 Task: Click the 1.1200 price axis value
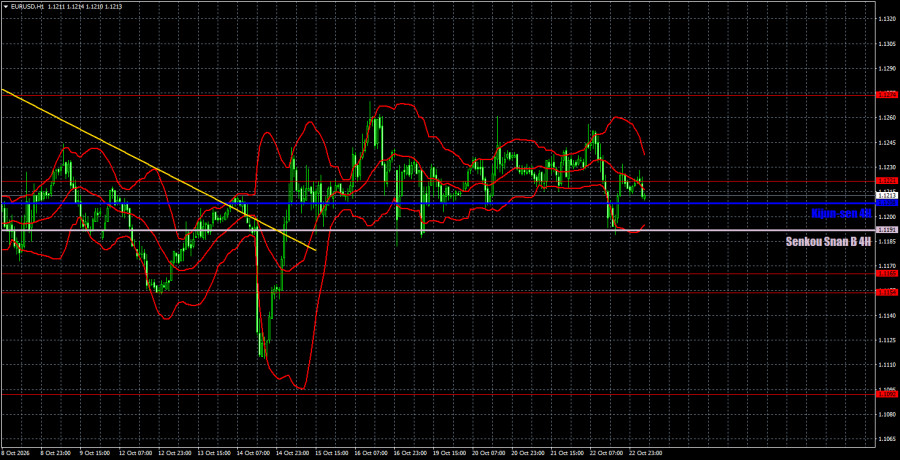pyautogui.click(x=885, y=217)
